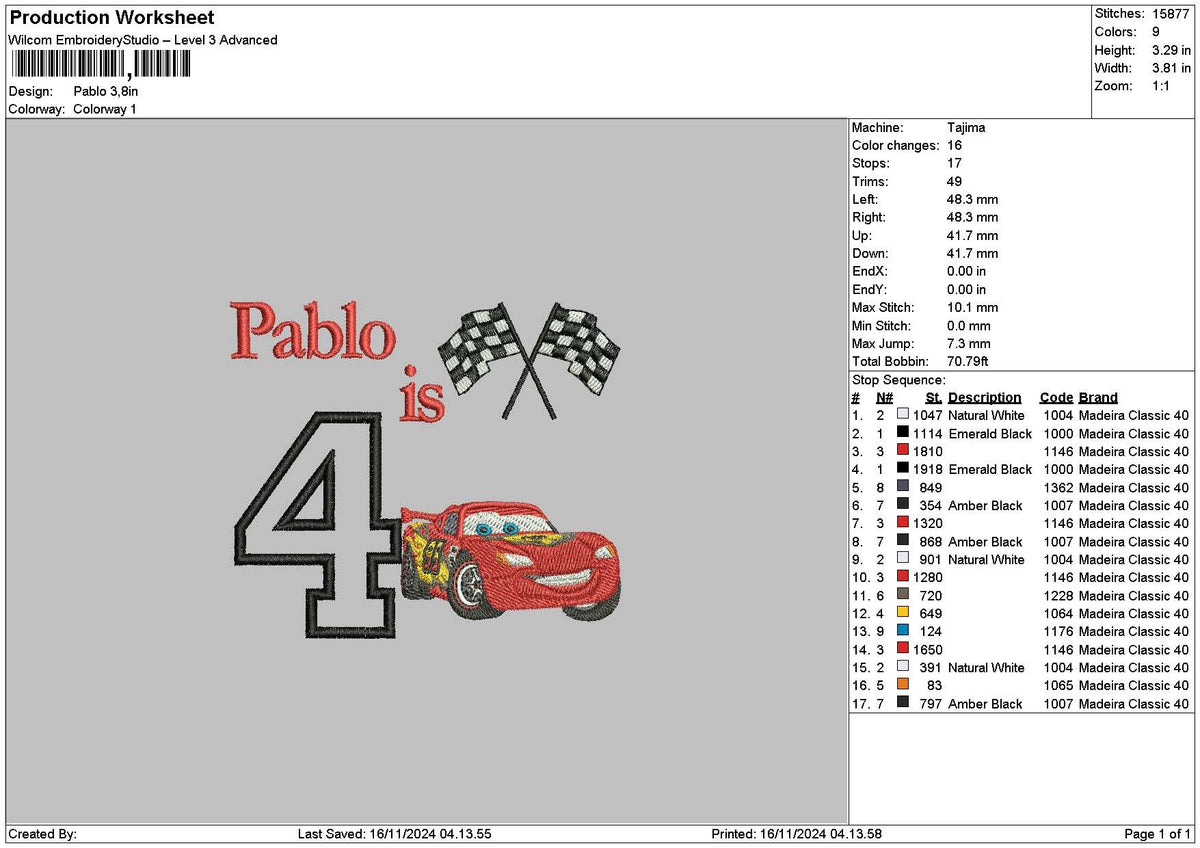The image size is (1200, 848).
Task: Click the "Production Worksheet" title
Action: [x=111, y=18]
